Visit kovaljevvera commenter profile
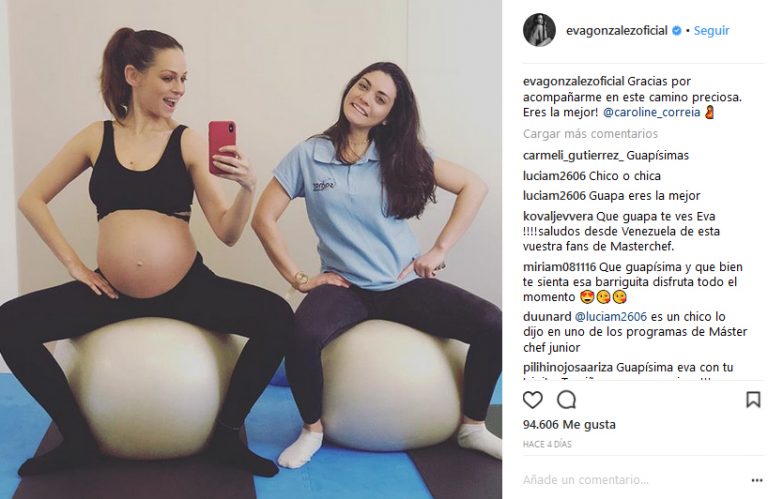Image resolution: width=768 pixels, height=499 pixels. pos(558,216)
